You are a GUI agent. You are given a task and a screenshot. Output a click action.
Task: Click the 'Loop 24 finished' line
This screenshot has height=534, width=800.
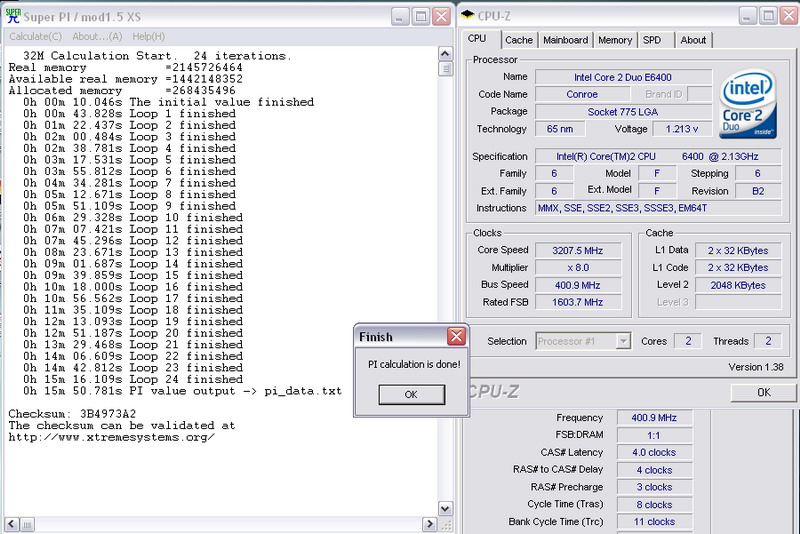click(133, 379)
